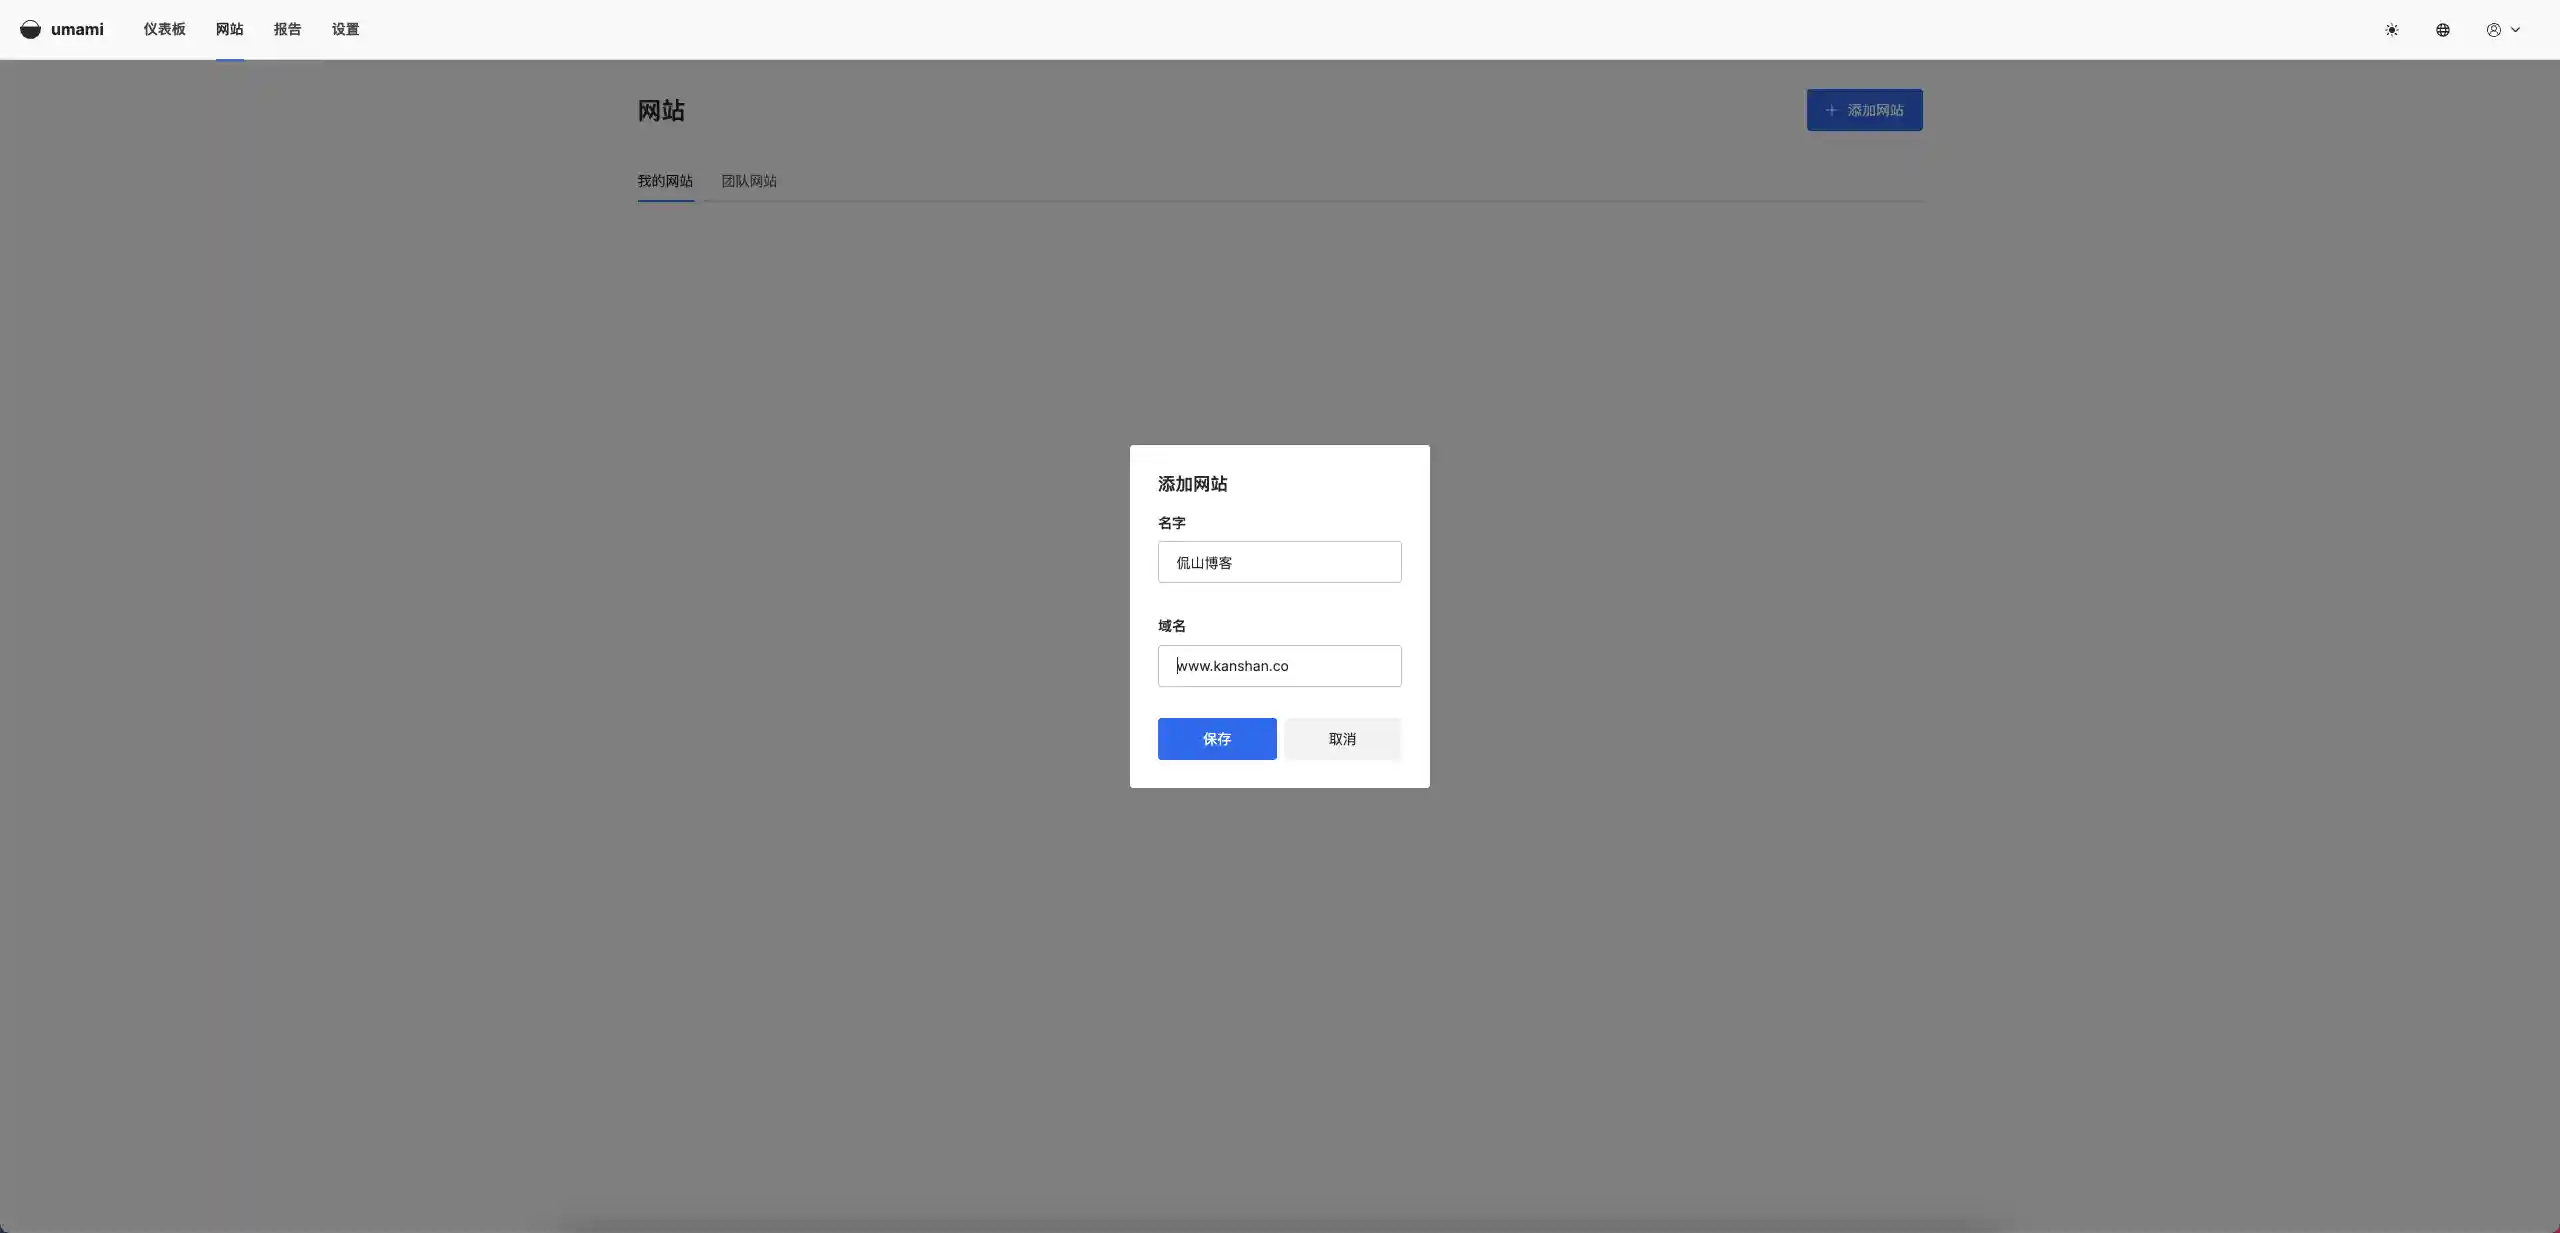Switch to the 我的网站 tab
Image resolution: width=2560 pixels, height=1233 pixels.
(664, 181)
